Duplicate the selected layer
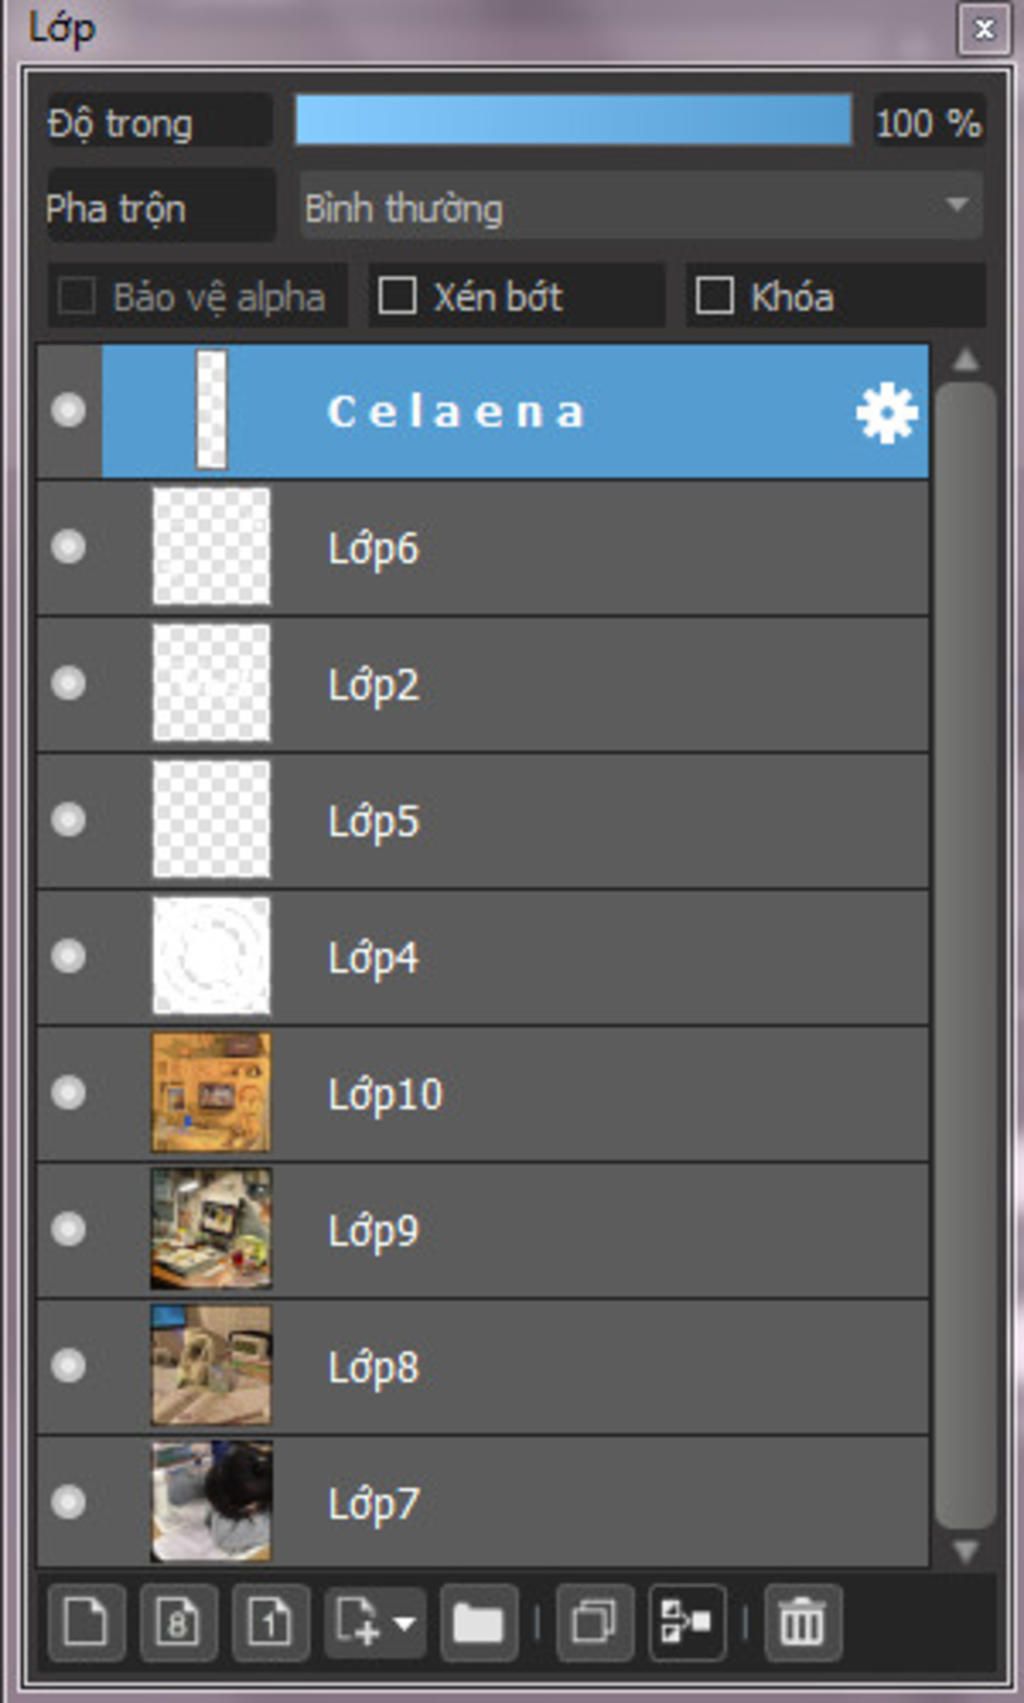Screen dimensions: 1024x1703 click(594, 1620)
